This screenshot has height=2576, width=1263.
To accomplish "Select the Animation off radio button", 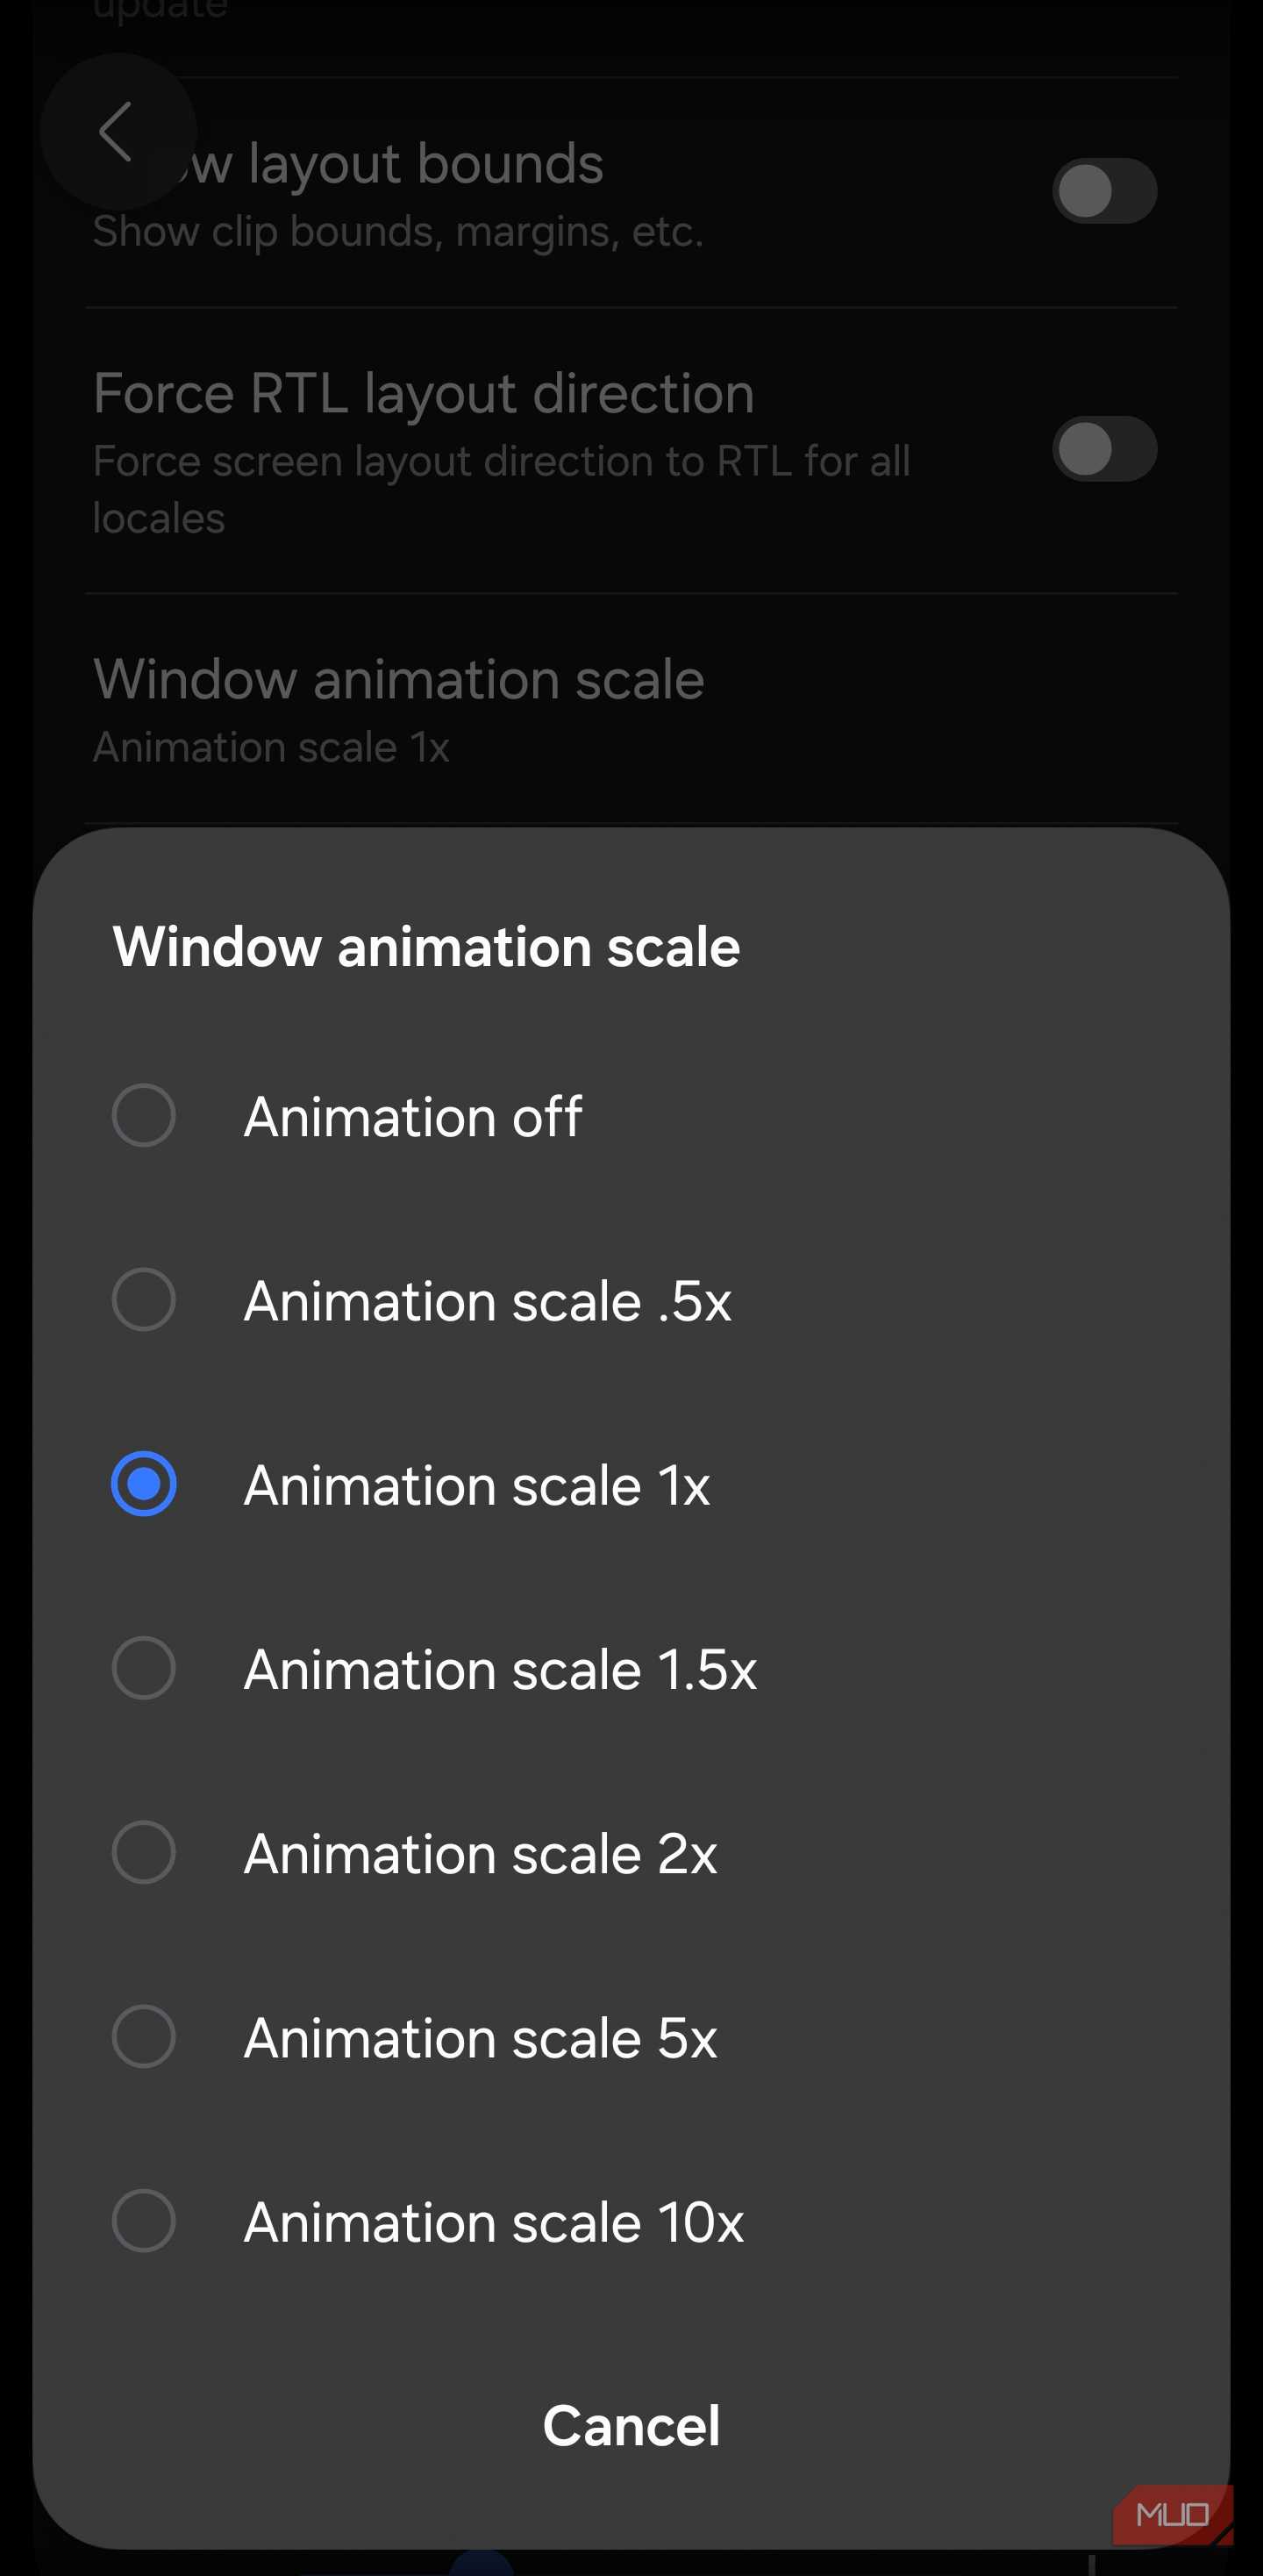I will (144, 1115).
